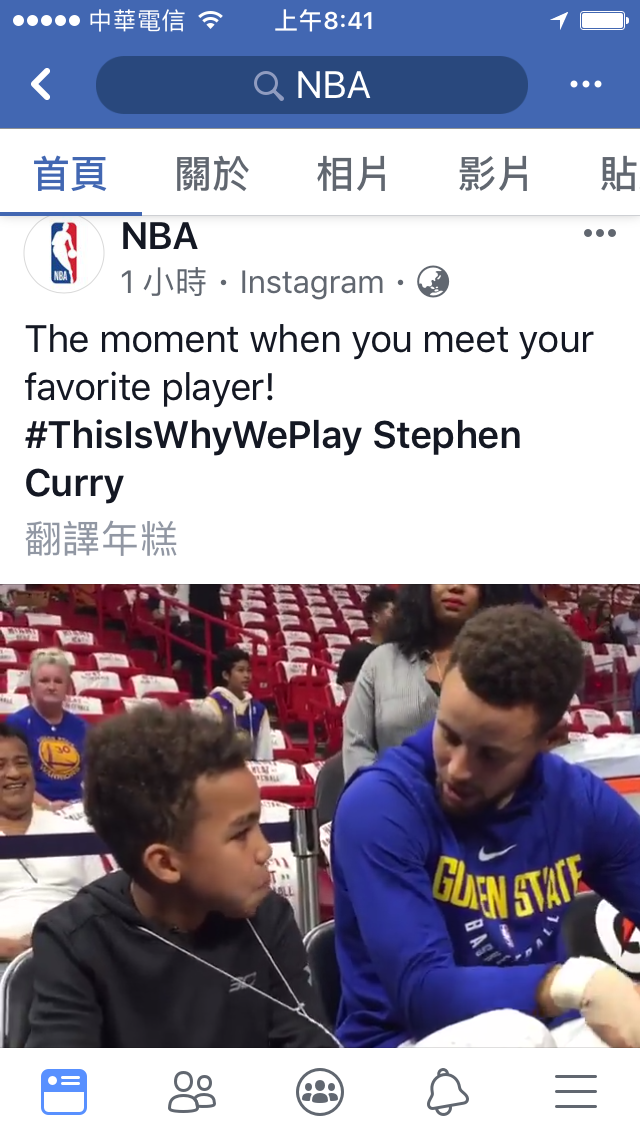Tap the NBA search field
Screen dimensions: 640x1136
[312, 85]
